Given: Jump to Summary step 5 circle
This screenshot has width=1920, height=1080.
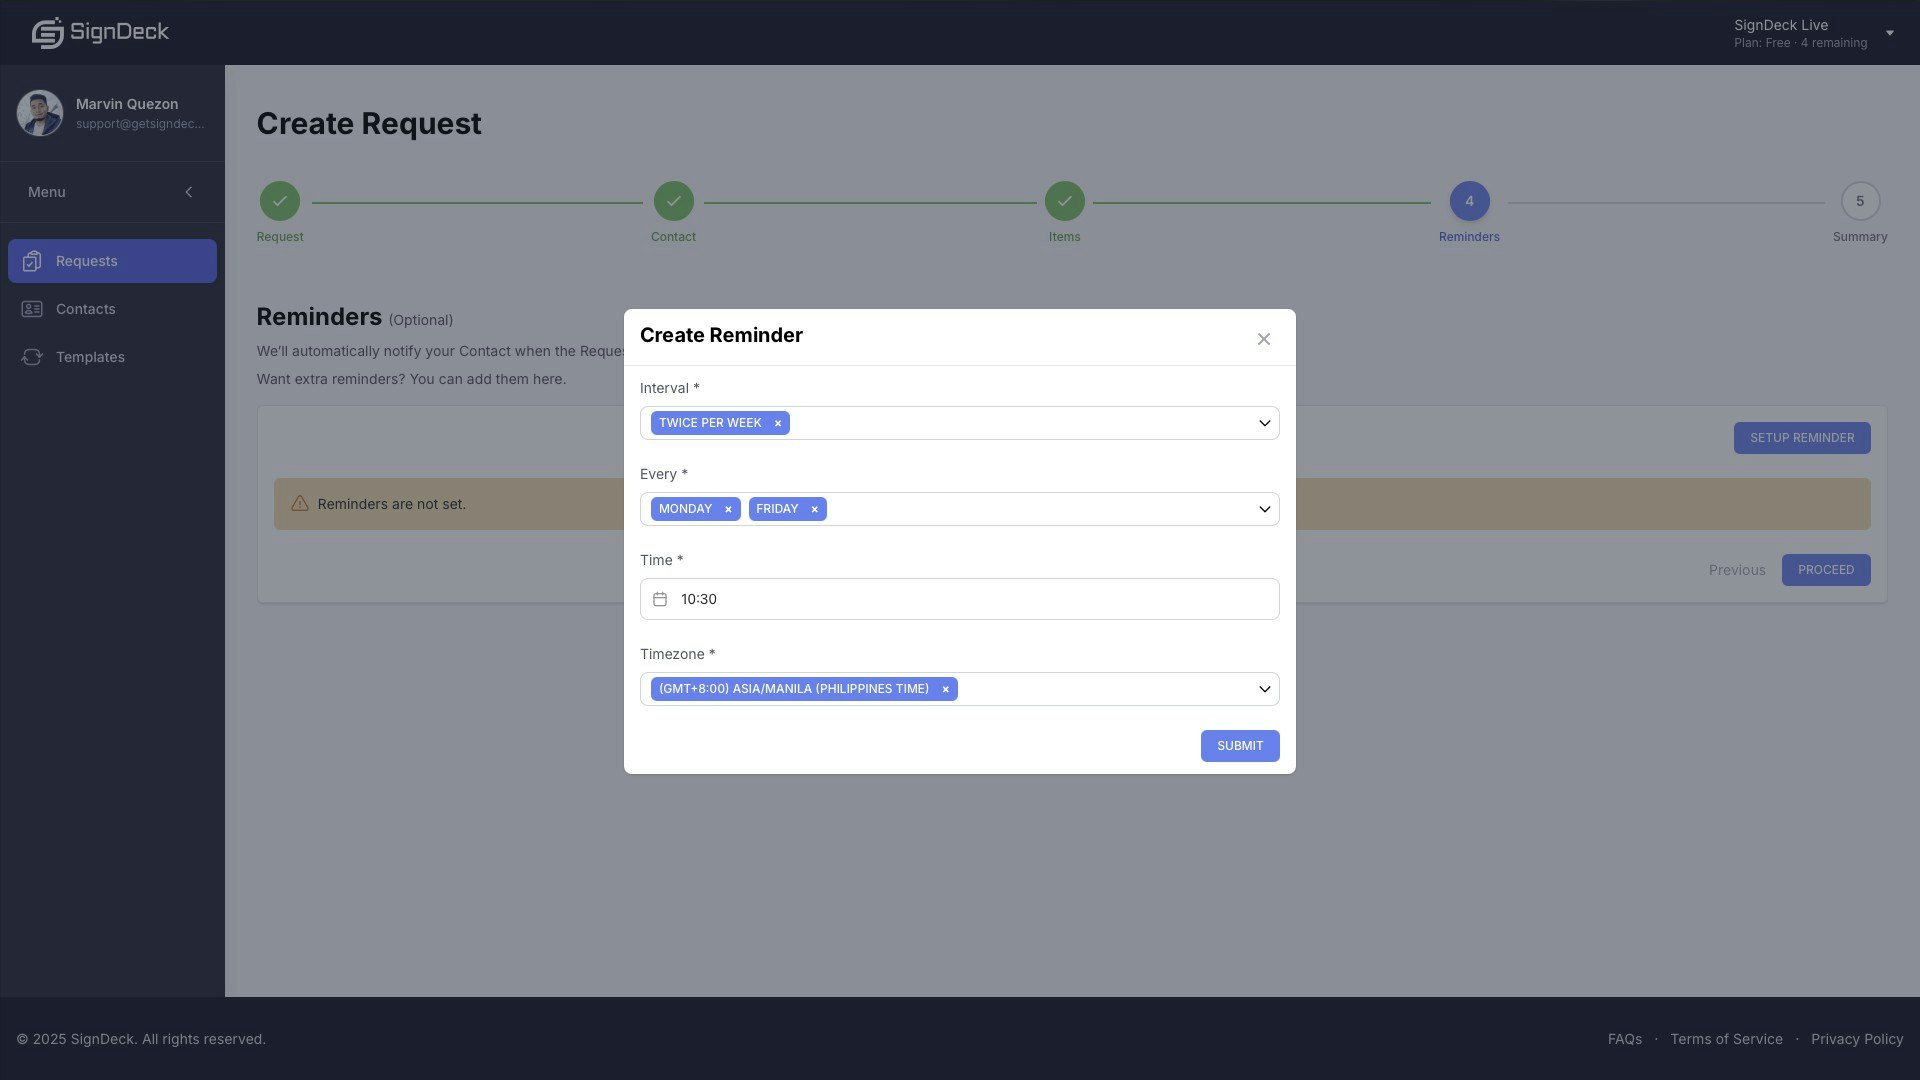Looking at the screenshot, I should tap(1859, 201).
